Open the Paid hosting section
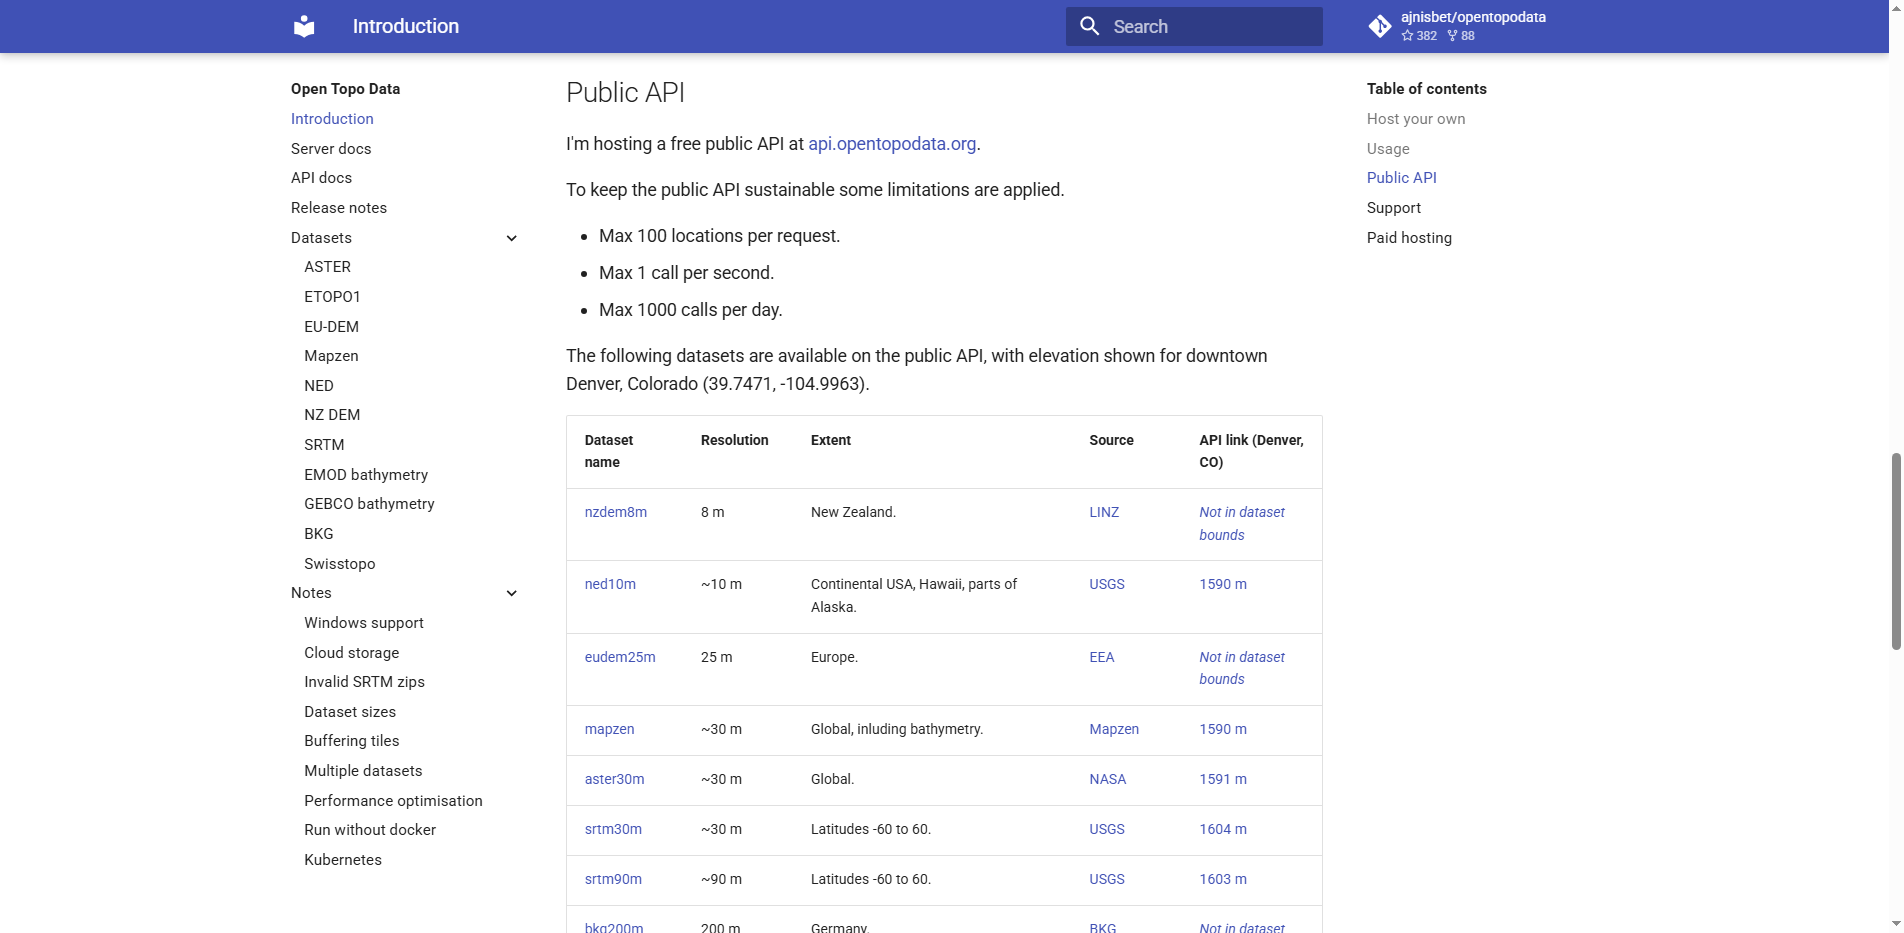 pos(1409,238)
